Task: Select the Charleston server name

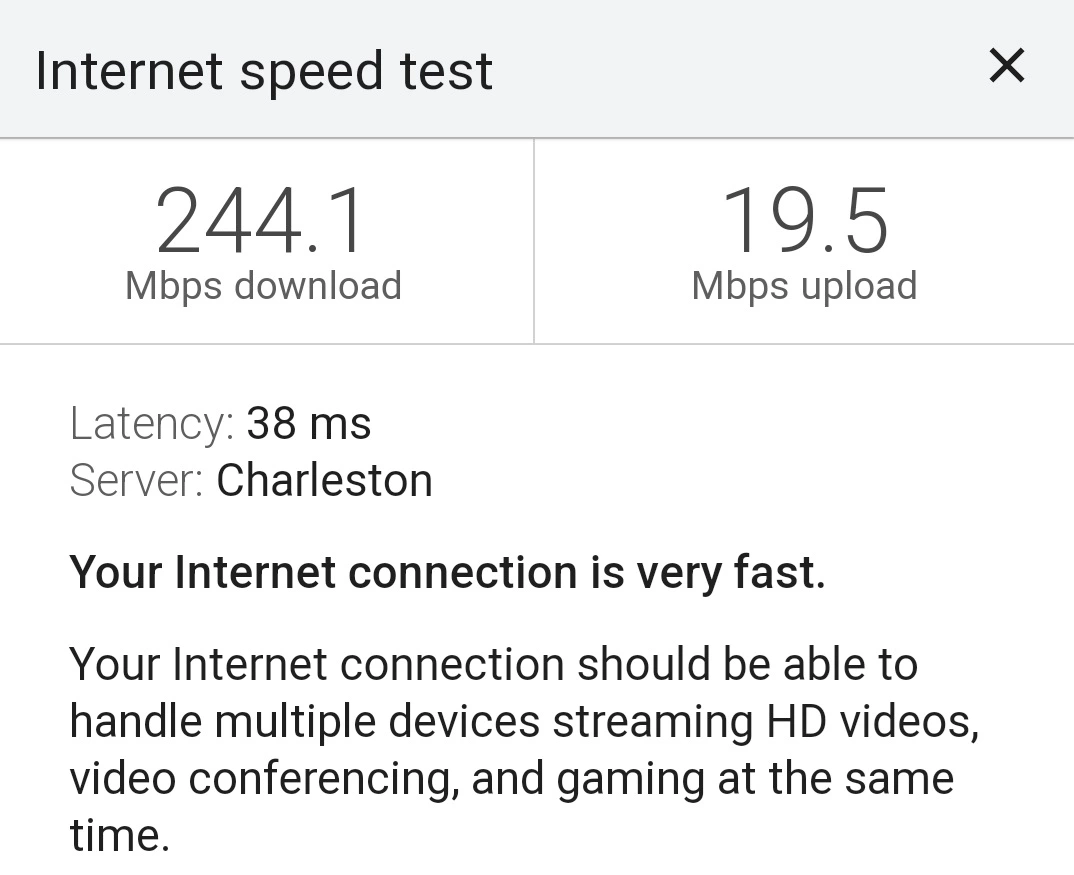Action: click(325, 480)
